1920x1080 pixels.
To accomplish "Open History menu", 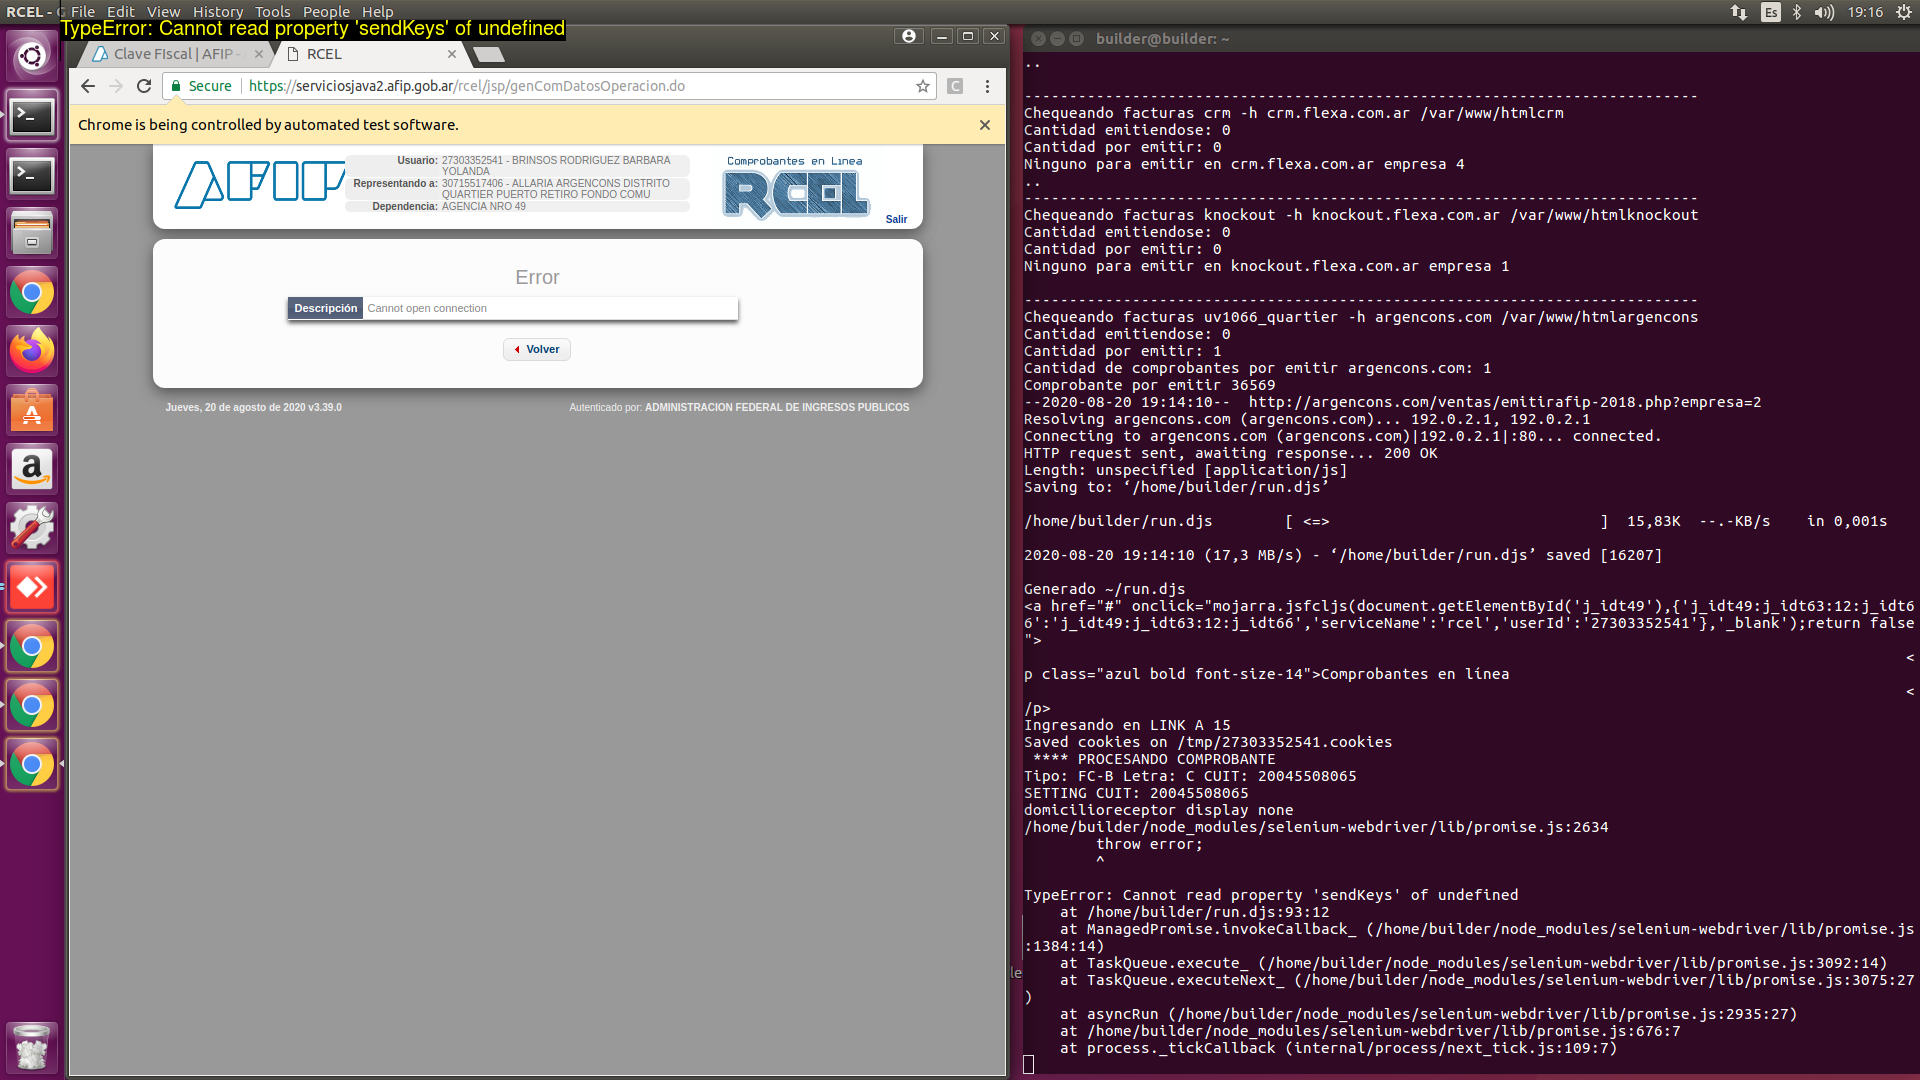I will (x=218, y=12).
